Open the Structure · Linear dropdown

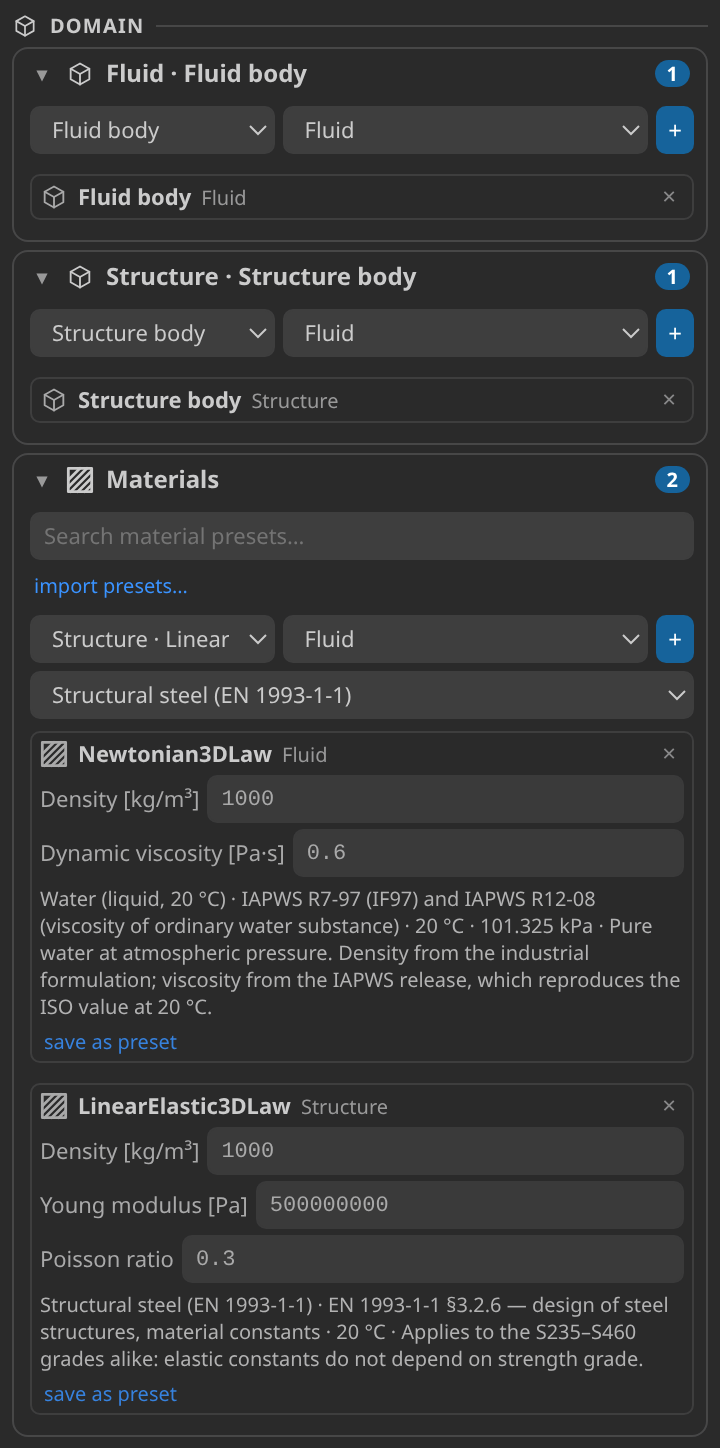point(152,640)
